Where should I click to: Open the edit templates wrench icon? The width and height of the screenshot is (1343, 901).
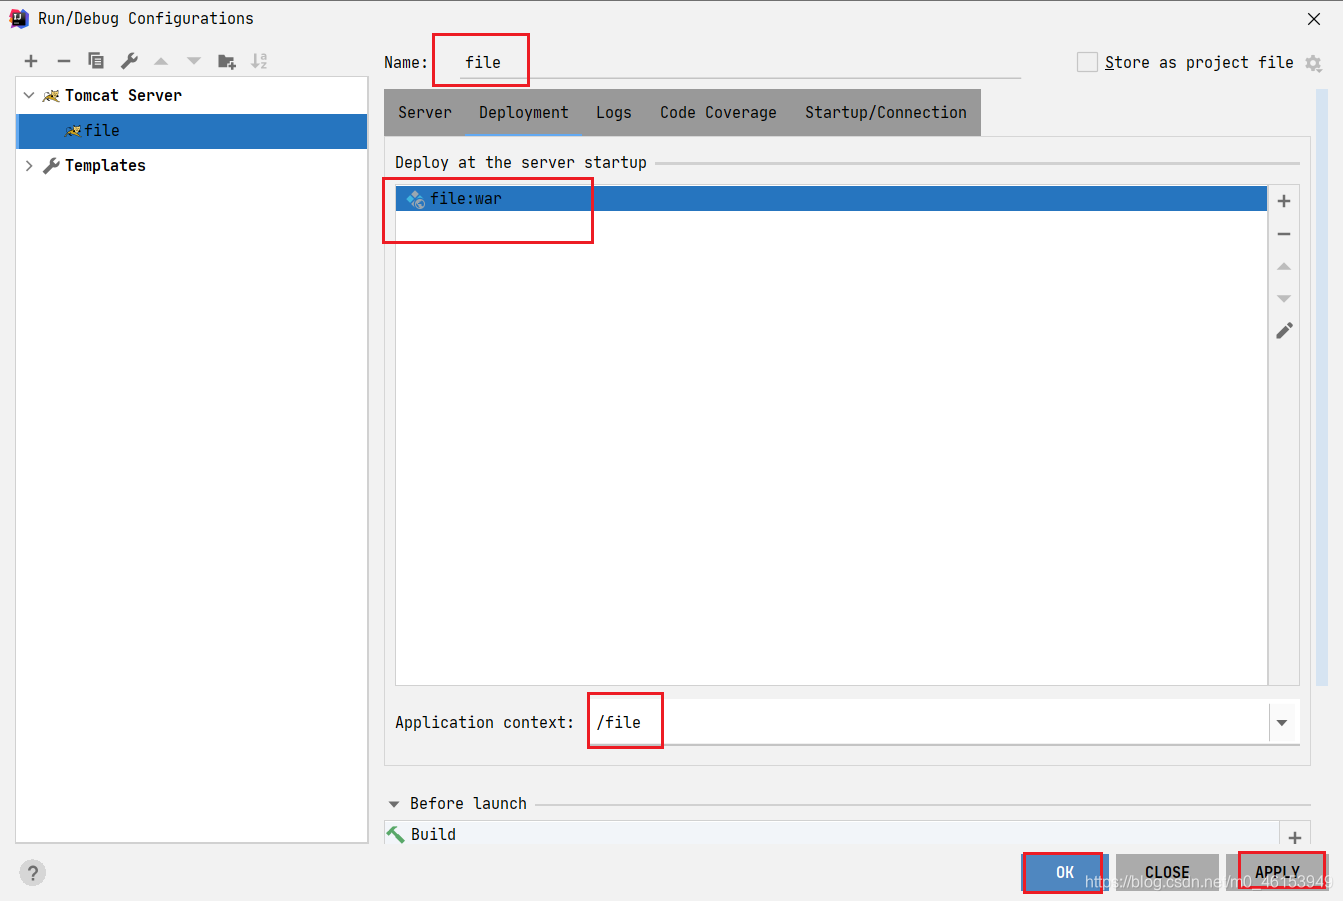click(x=129, y=61)
